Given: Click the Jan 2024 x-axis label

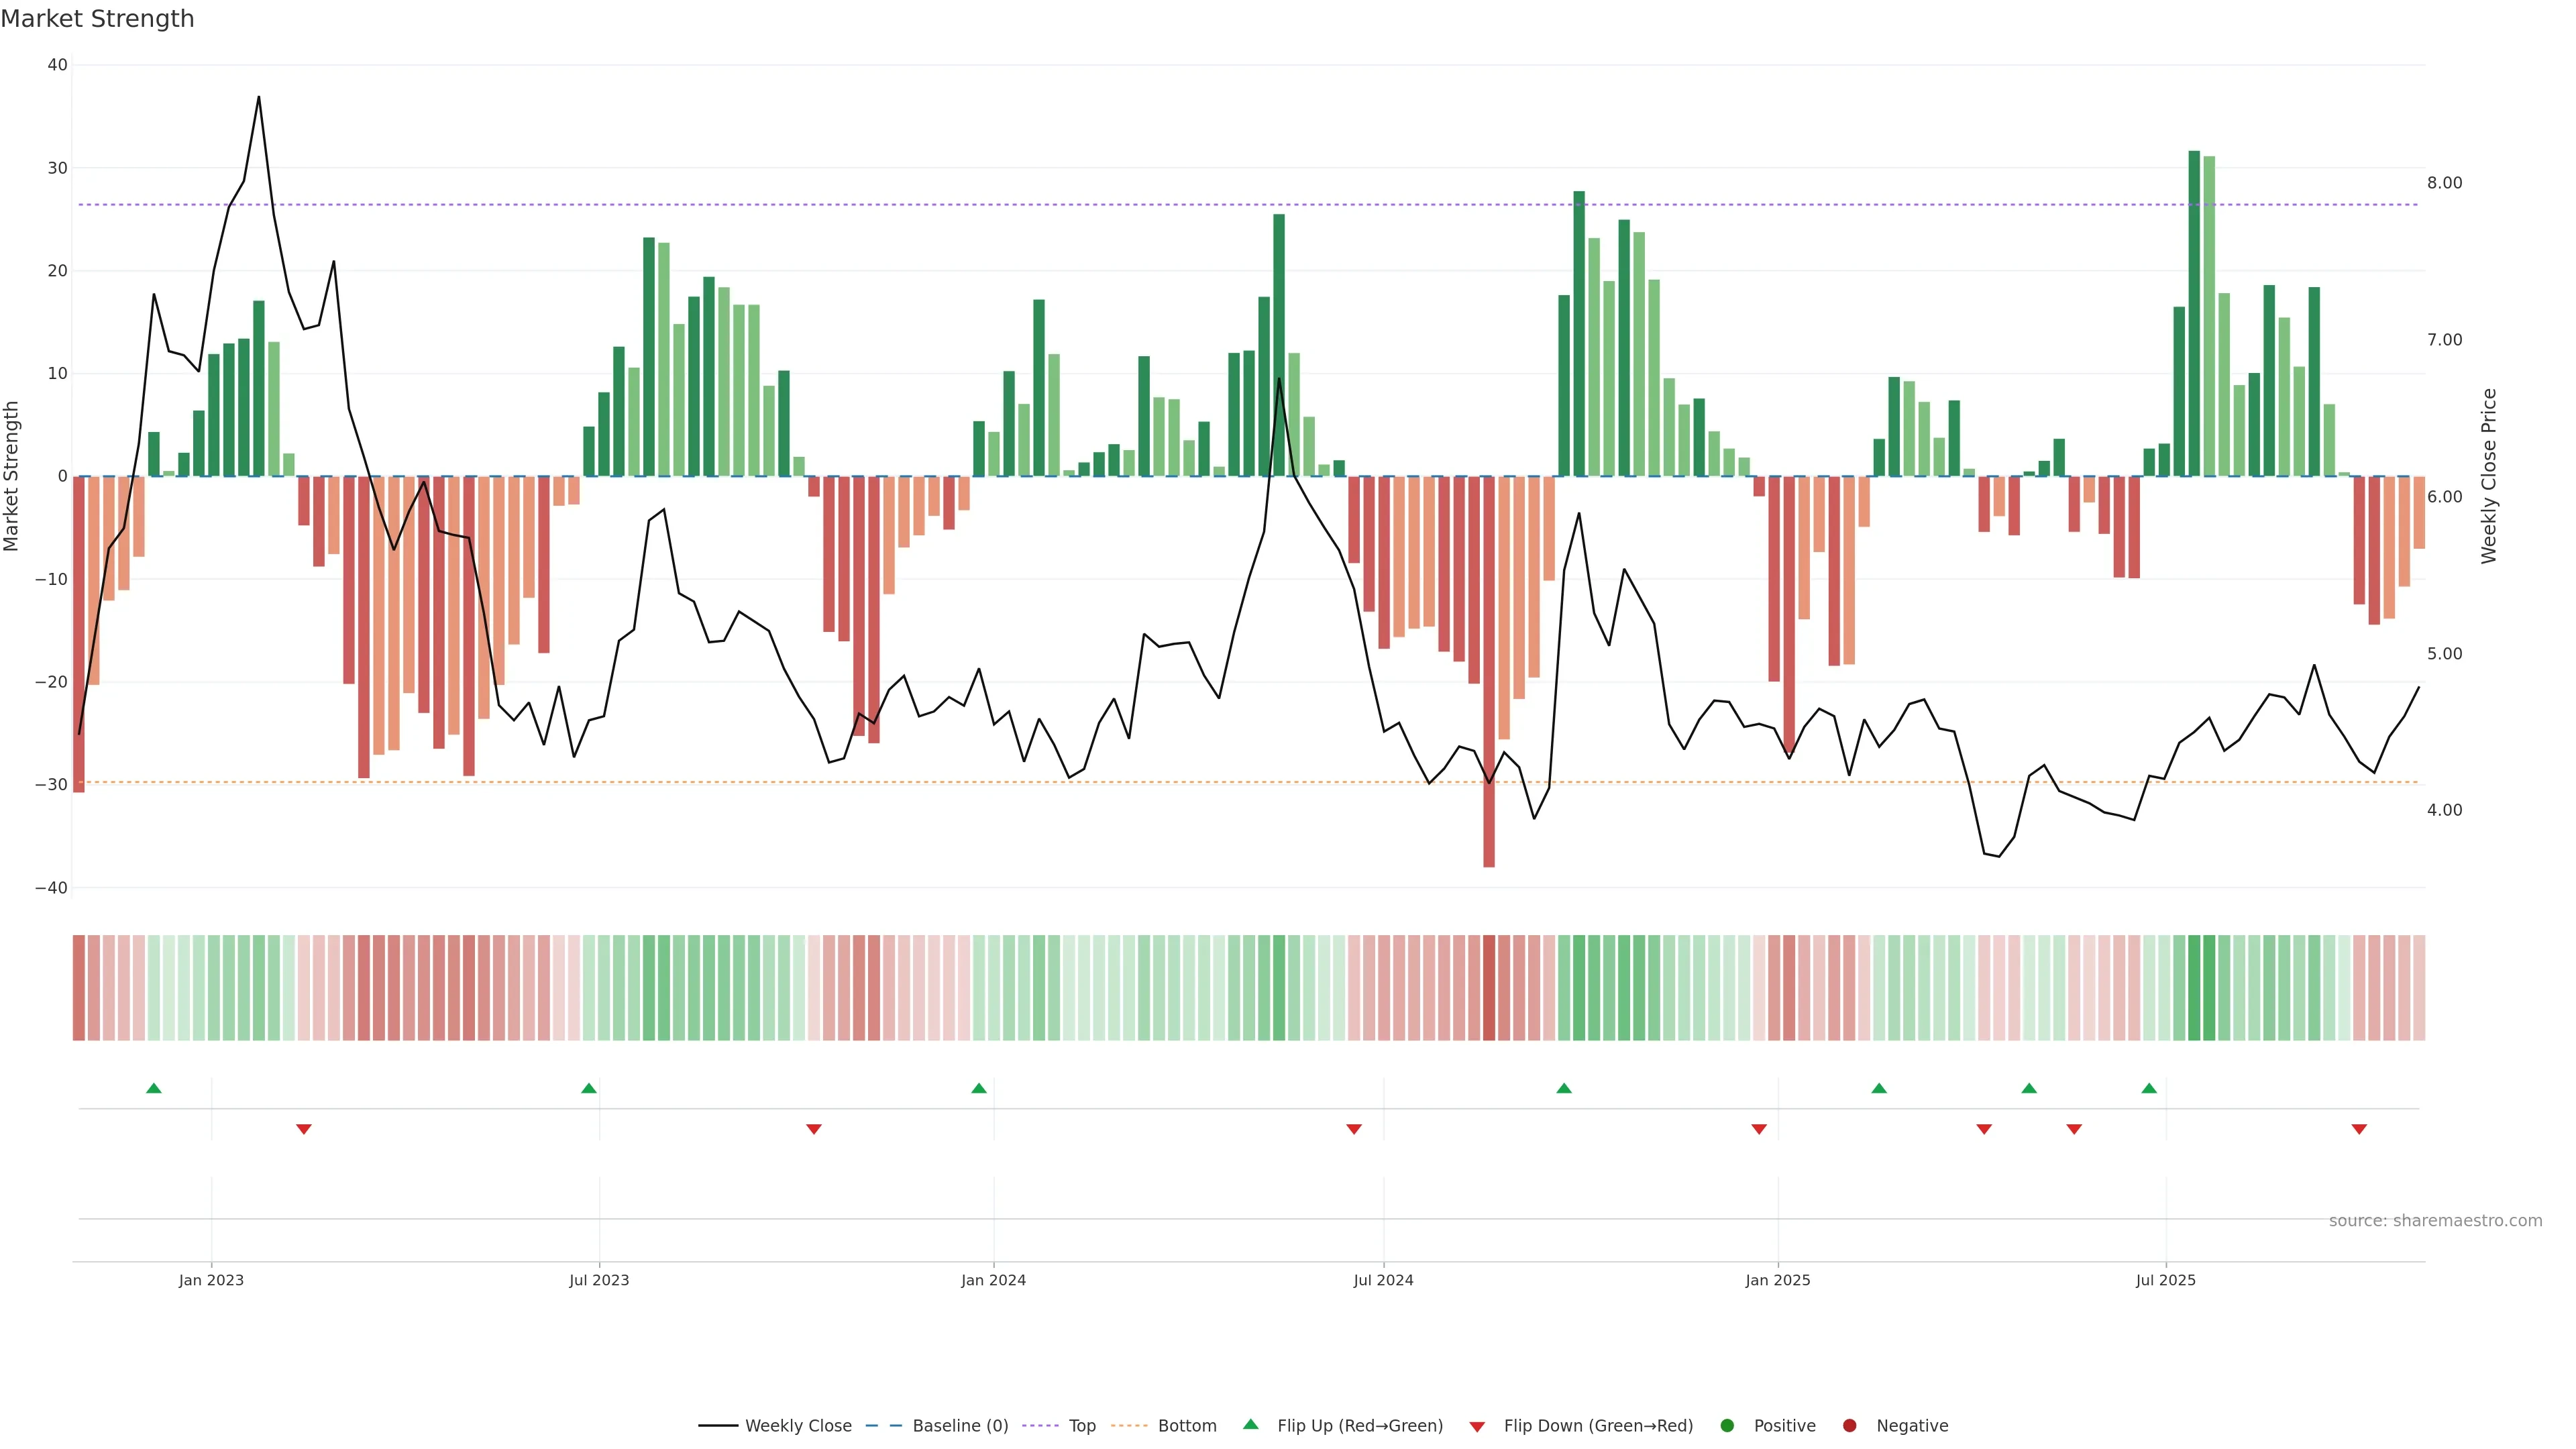Looking at the screenshot, I should coord(993,1280).
